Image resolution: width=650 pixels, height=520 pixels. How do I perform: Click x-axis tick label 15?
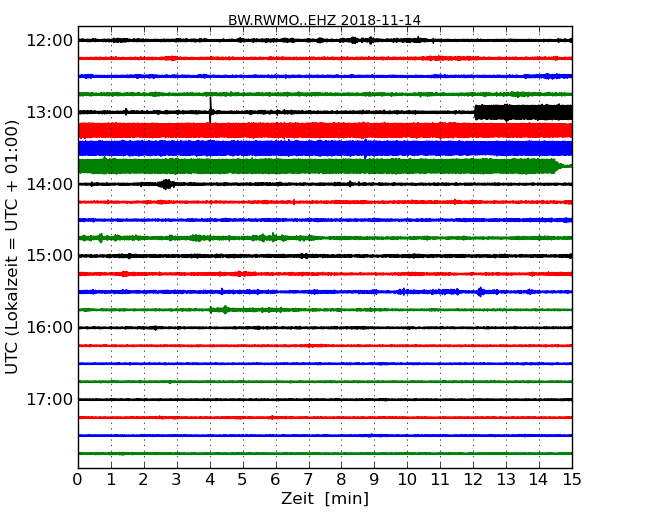point(572,479)
